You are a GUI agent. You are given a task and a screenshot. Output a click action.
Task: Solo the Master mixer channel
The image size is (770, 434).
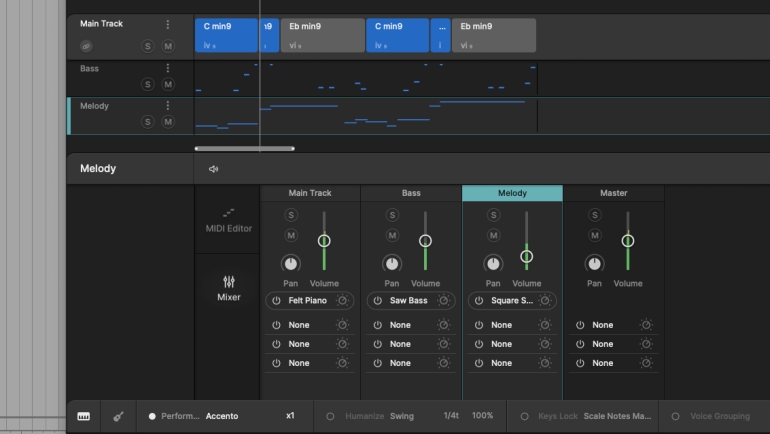[595, 215]
